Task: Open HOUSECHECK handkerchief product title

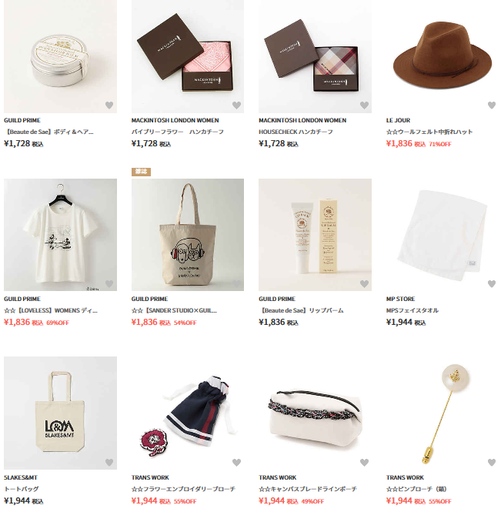Action: coord(296,132)
